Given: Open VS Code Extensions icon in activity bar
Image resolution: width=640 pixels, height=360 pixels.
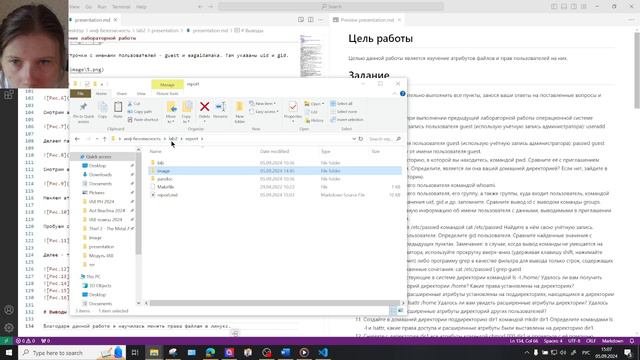Looking at the screenshot, I should point(9,95).
